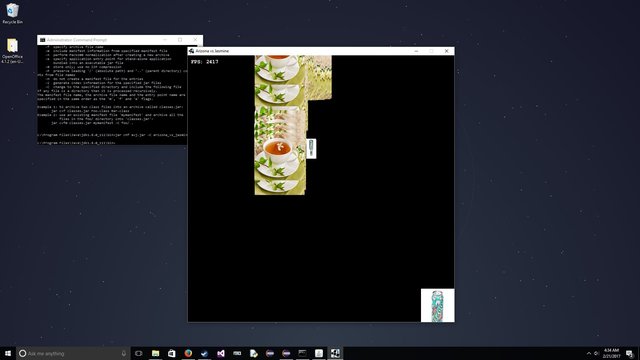Image resolution: width=640 pixels, height=360 pixels.
Task: Focus the 'Ask me anything' Cortana search box
Action: coord(73,353)
